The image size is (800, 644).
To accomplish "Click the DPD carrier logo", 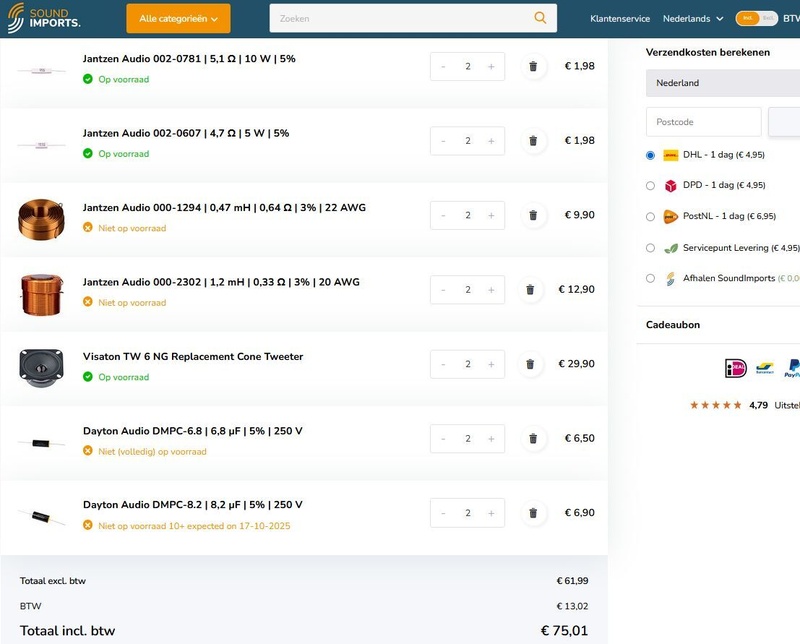I will click(x=670, y=186).
